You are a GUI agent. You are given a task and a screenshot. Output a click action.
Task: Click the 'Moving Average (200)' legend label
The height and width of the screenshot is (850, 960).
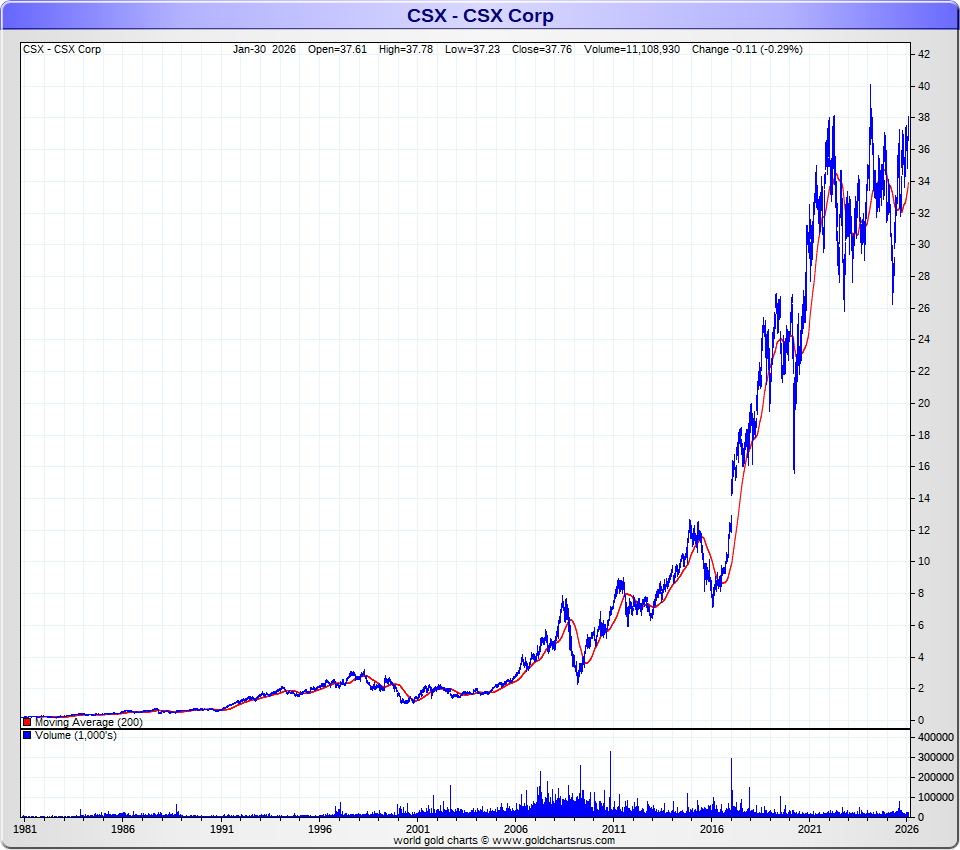pyautogui.click(x=89, y=722)
